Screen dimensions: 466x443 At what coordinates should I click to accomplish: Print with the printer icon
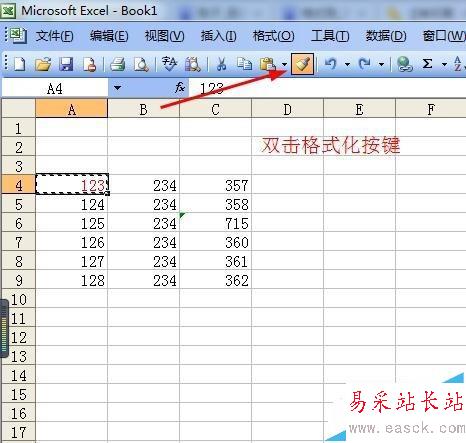(118, 64)
